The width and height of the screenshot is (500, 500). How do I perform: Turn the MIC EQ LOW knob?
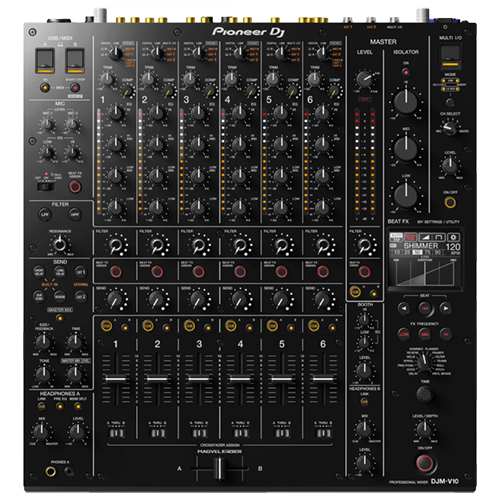click(x=47, y=153)
